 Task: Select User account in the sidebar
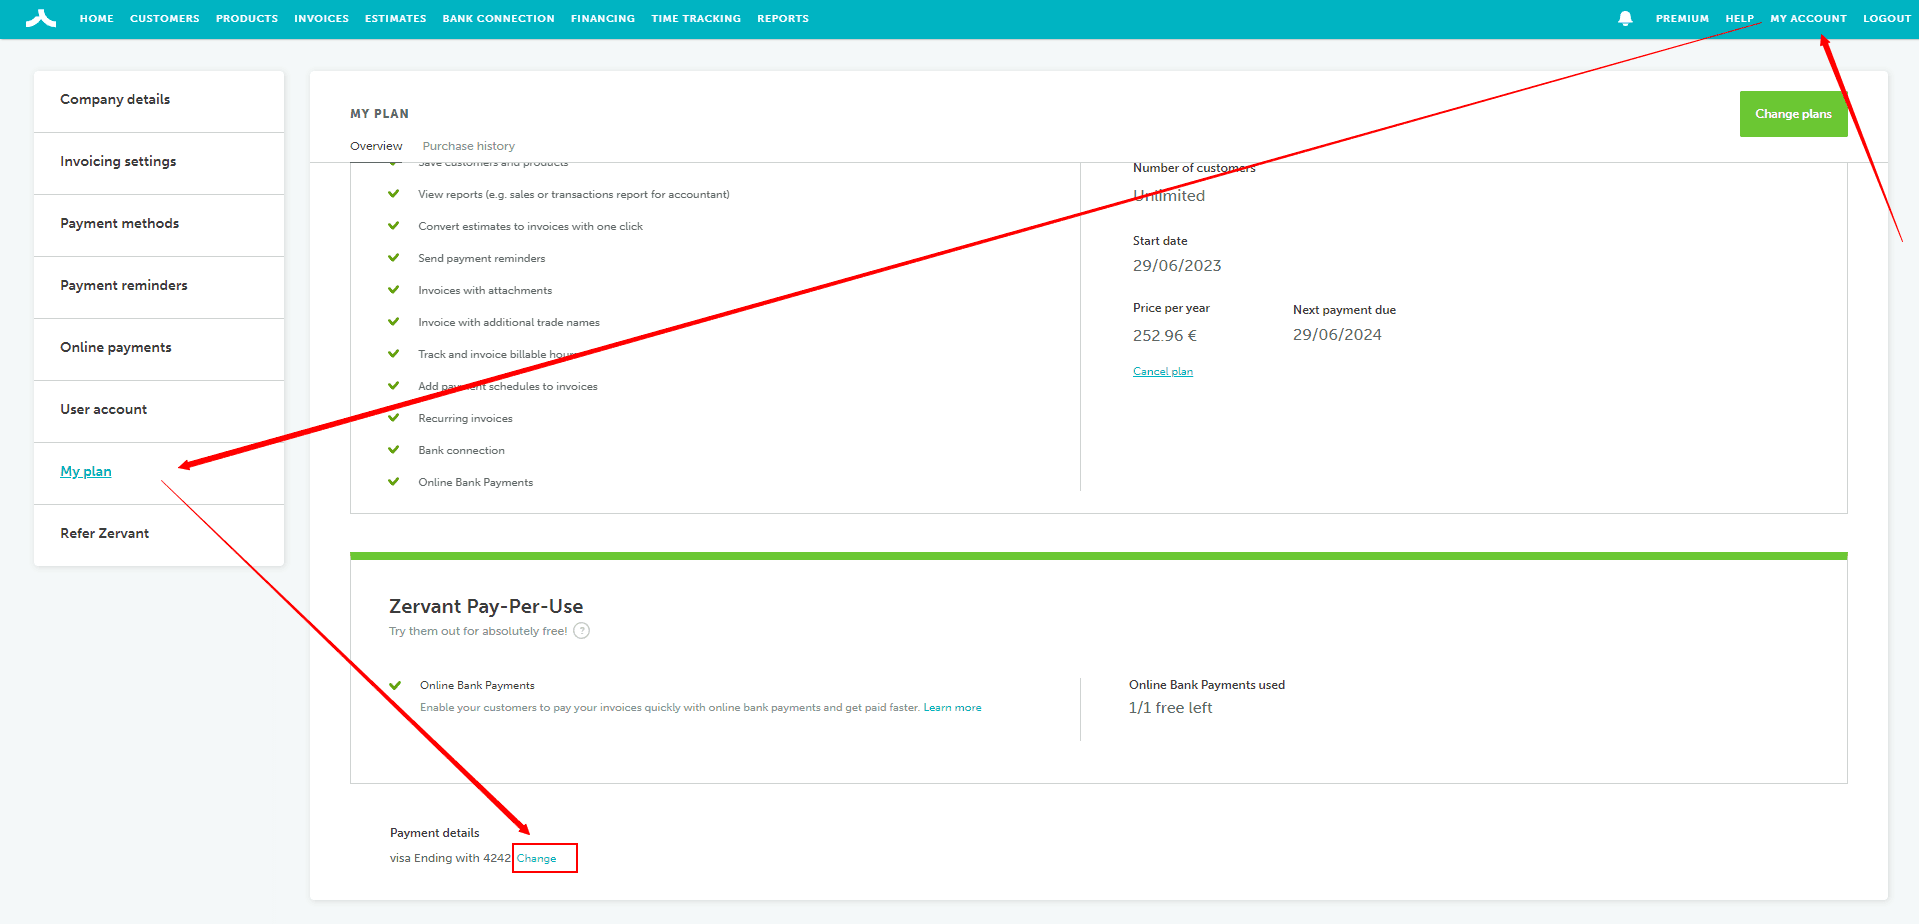(x=159, y=410)
